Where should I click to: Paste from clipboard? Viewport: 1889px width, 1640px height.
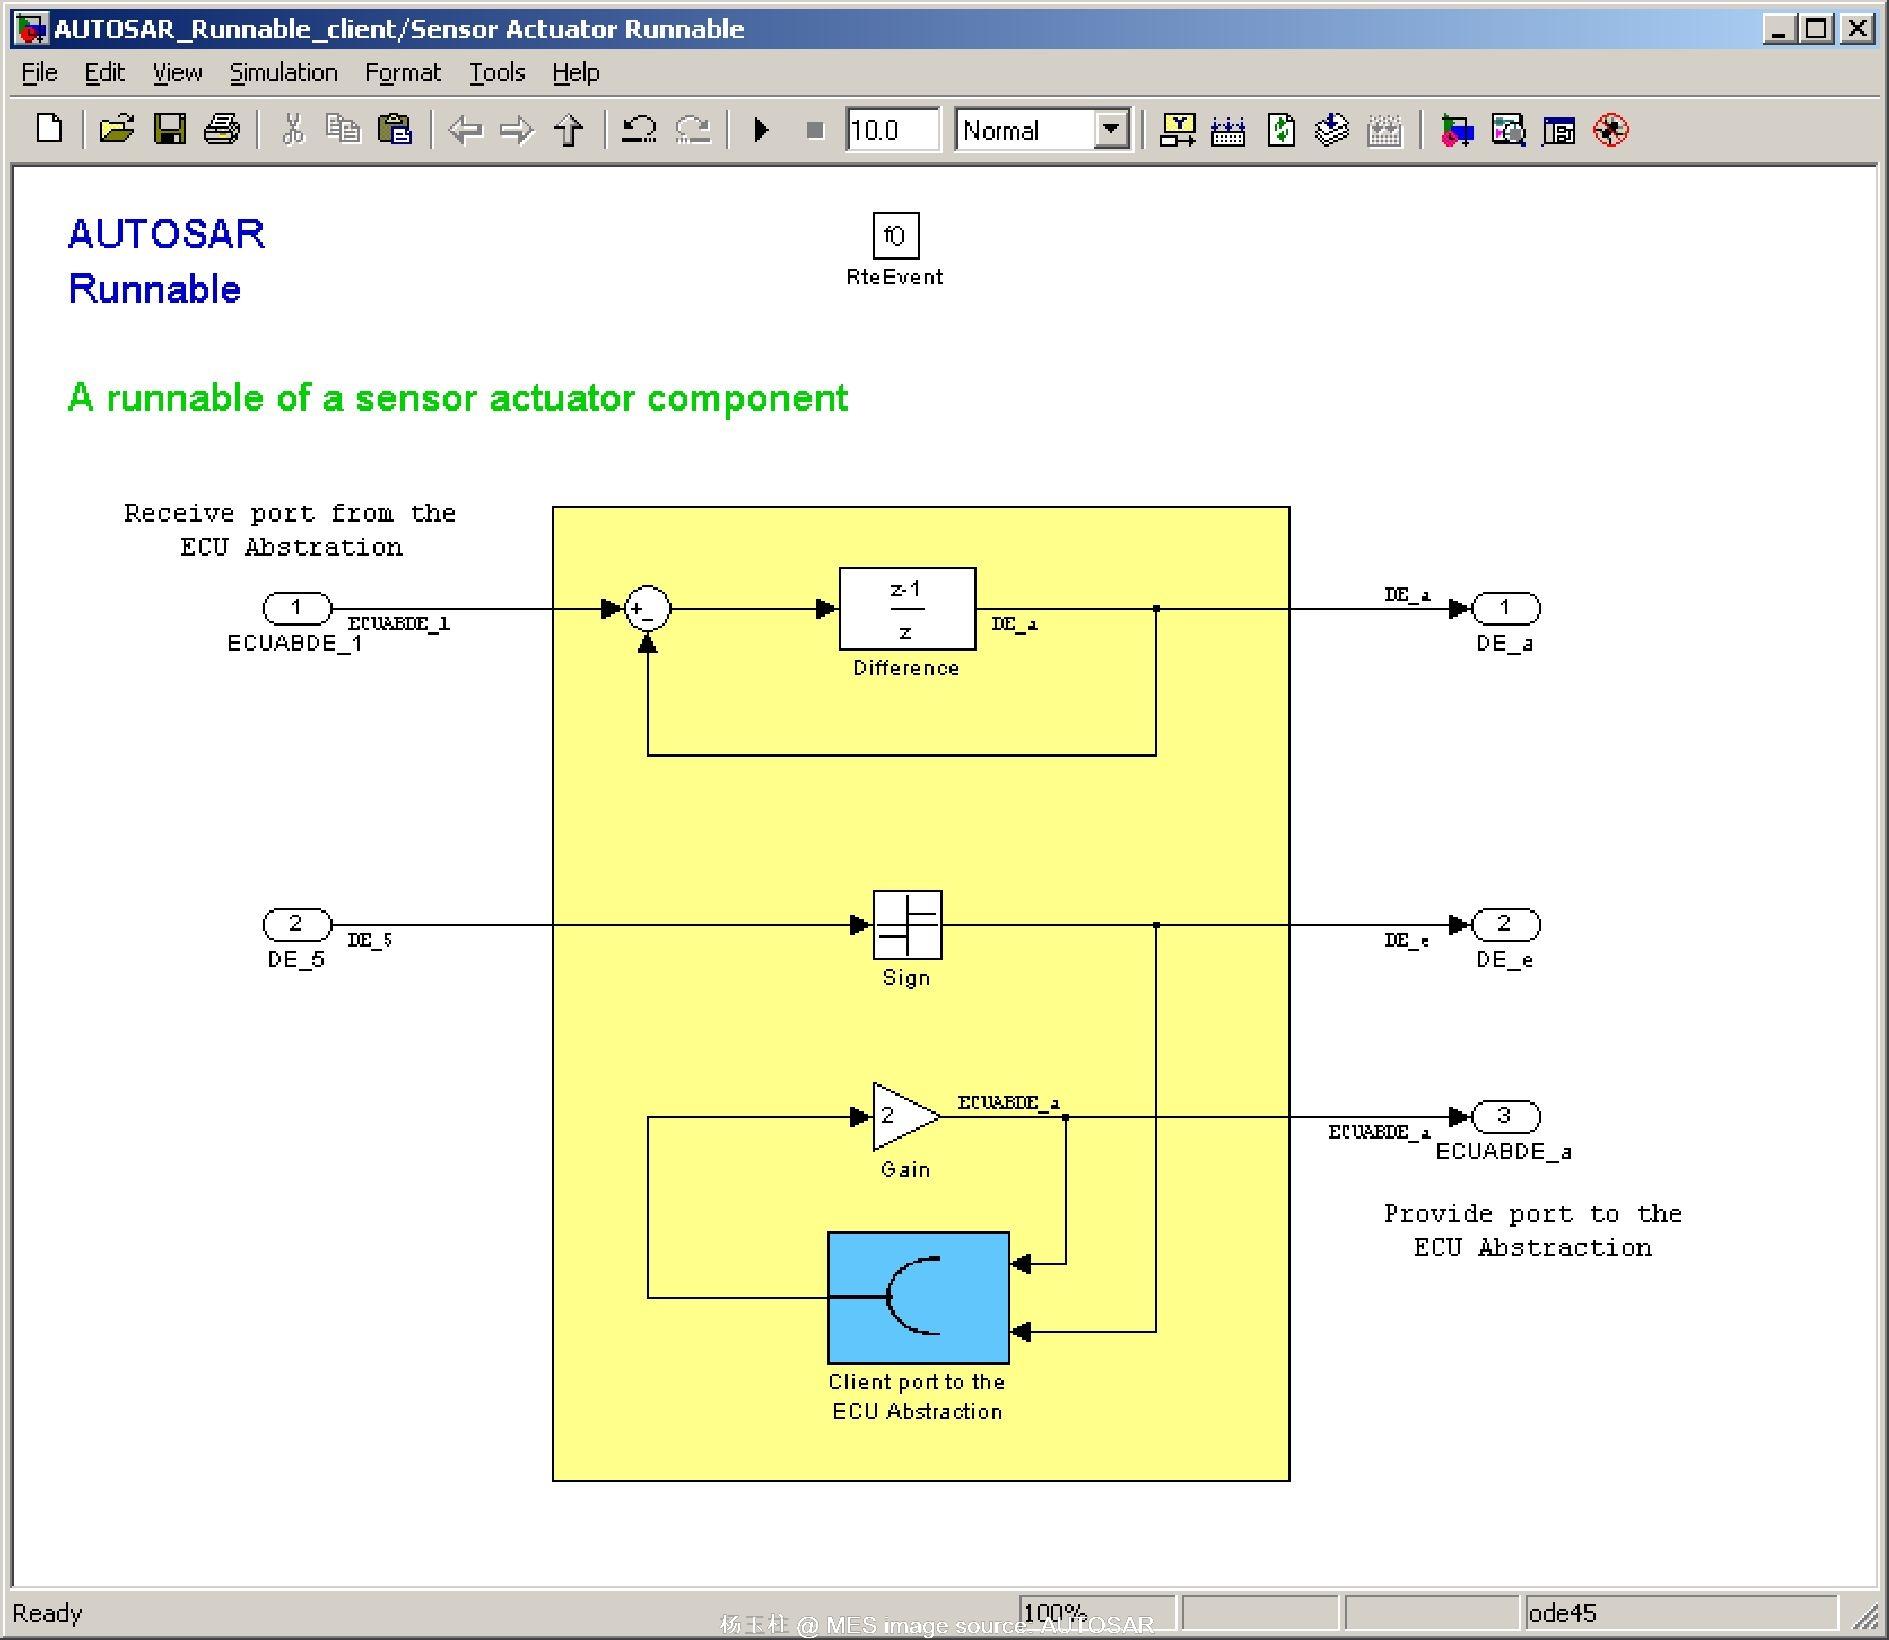coord(395,130)
